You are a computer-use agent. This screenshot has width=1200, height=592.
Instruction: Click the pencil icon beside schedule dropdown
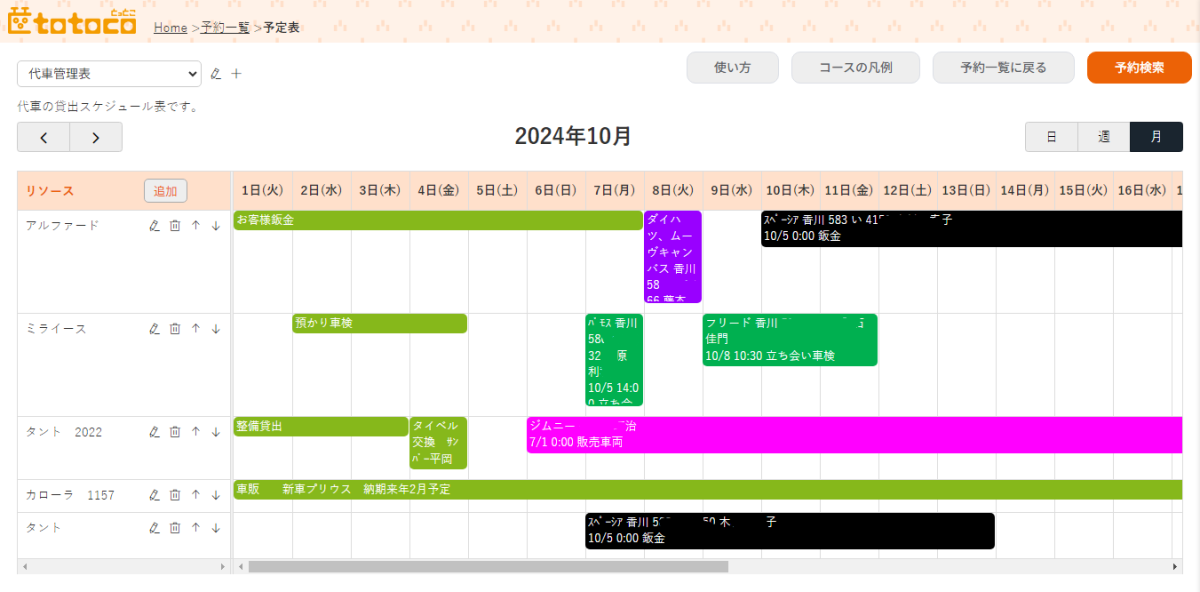[x=215, y=73]
